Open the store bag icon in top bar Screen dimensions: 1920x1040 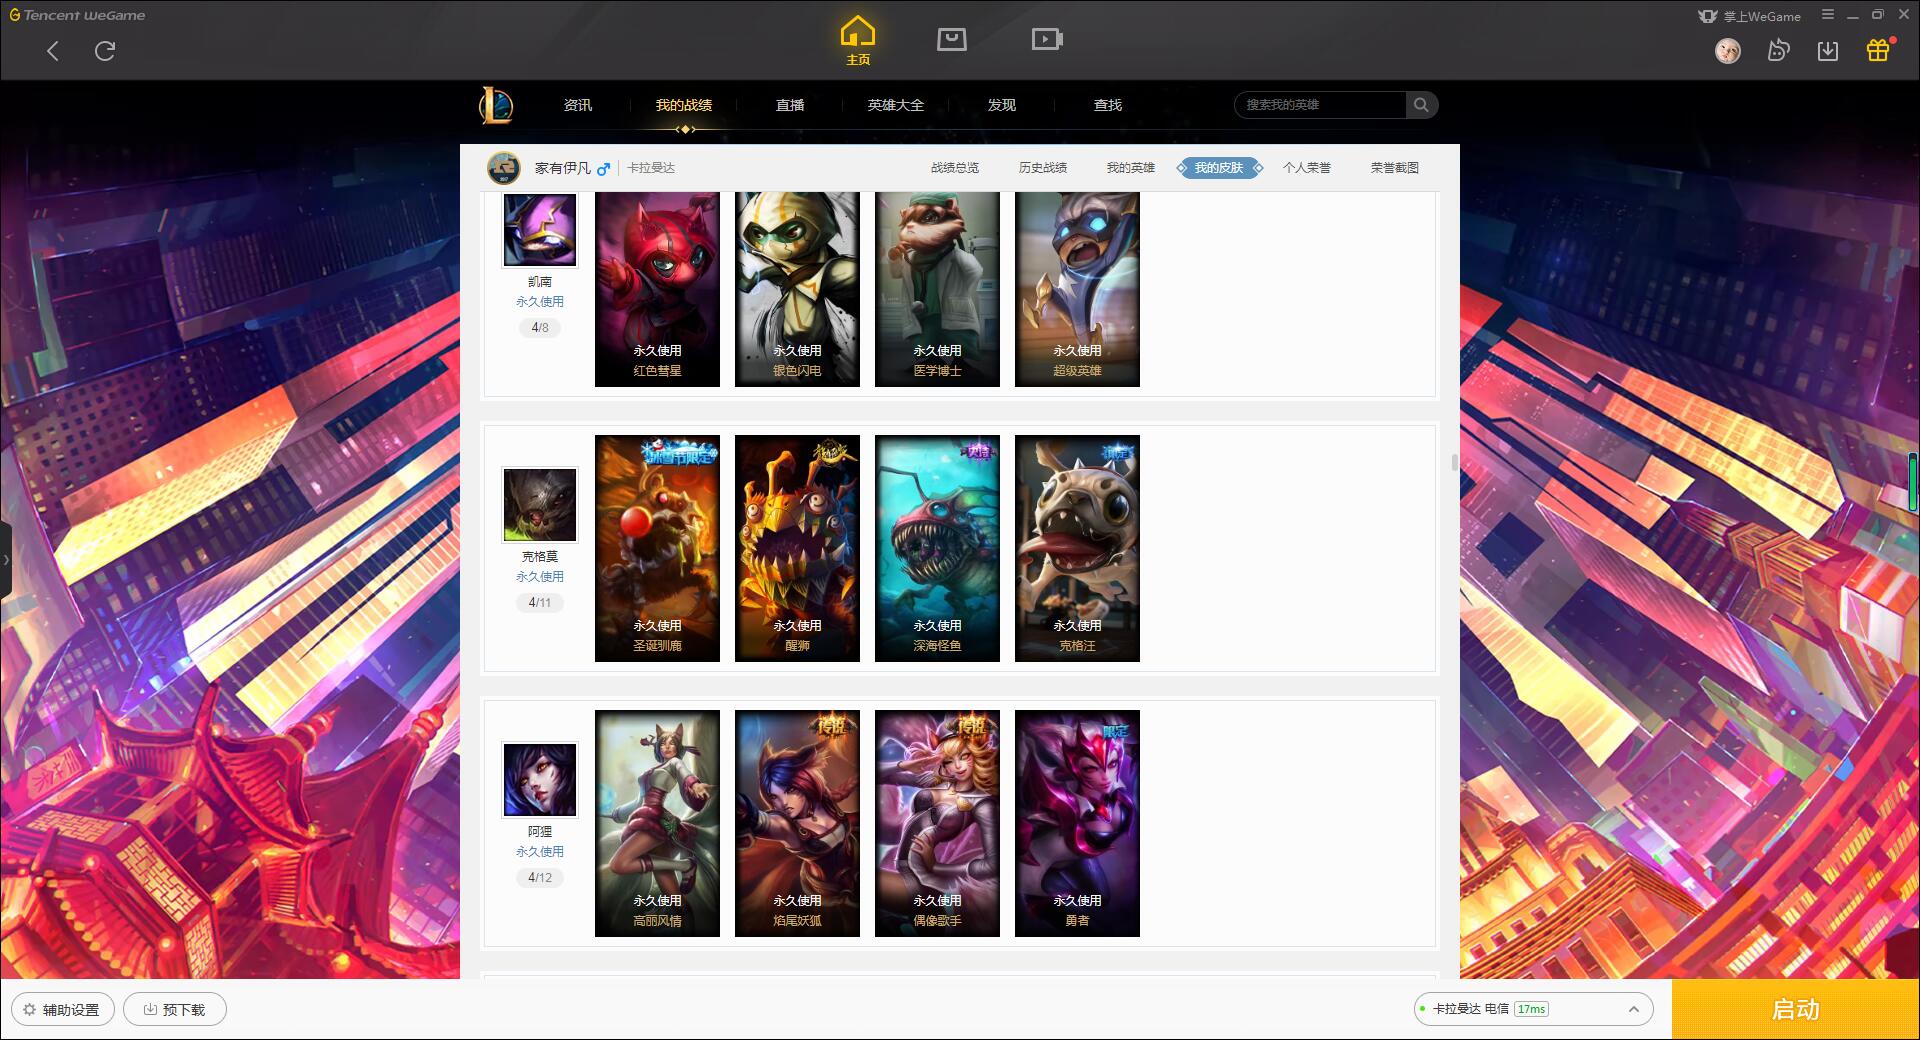tap(951, 39)
